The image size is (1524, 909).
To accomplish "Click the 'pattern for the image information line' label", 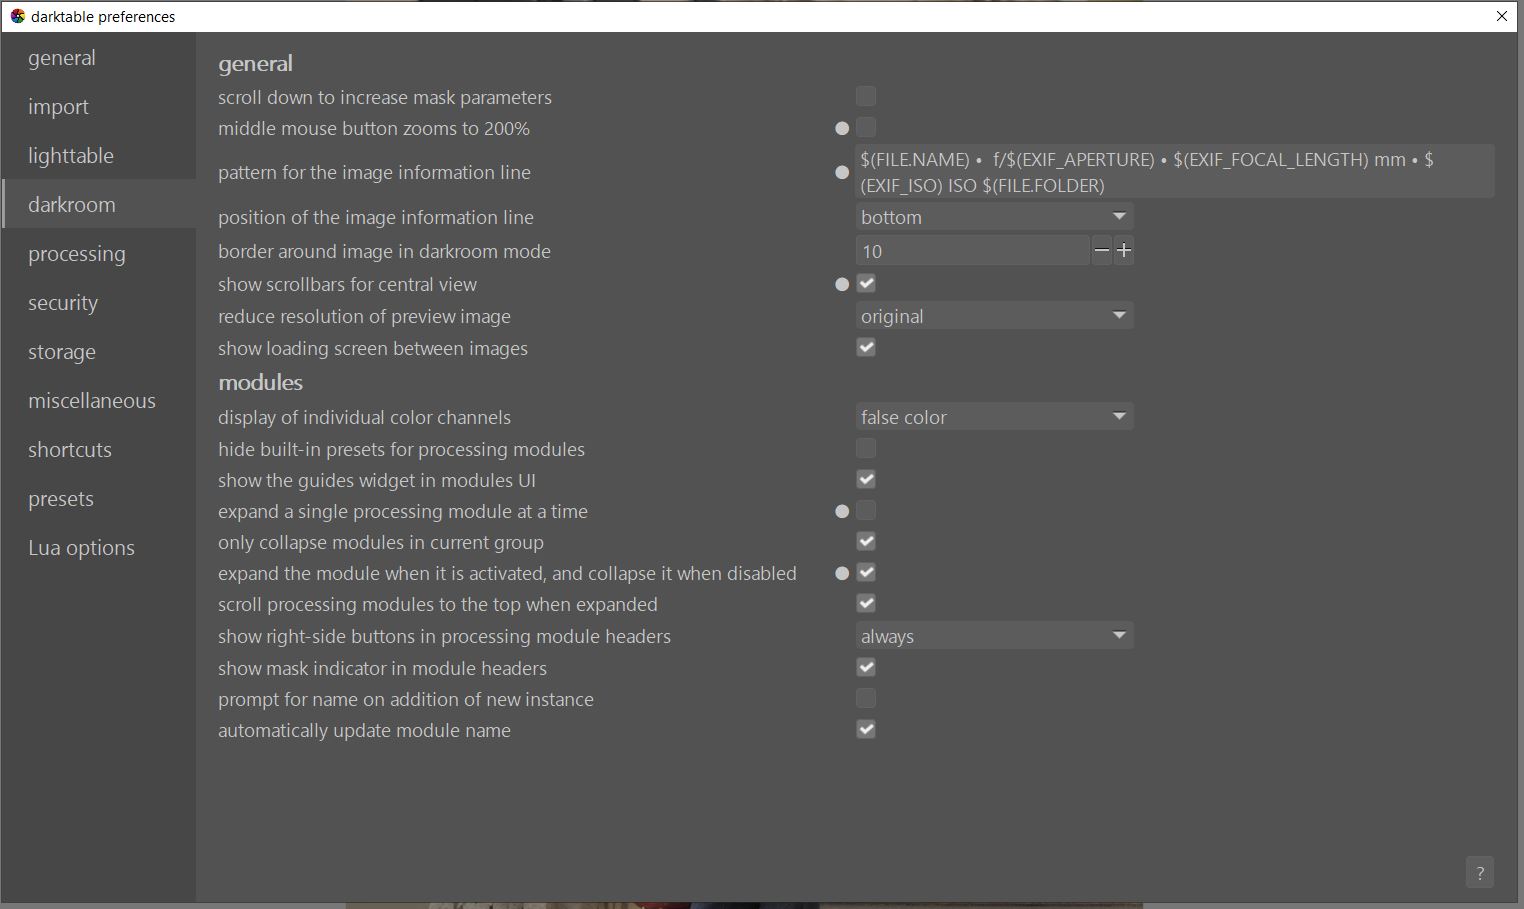I will (374, 173).
